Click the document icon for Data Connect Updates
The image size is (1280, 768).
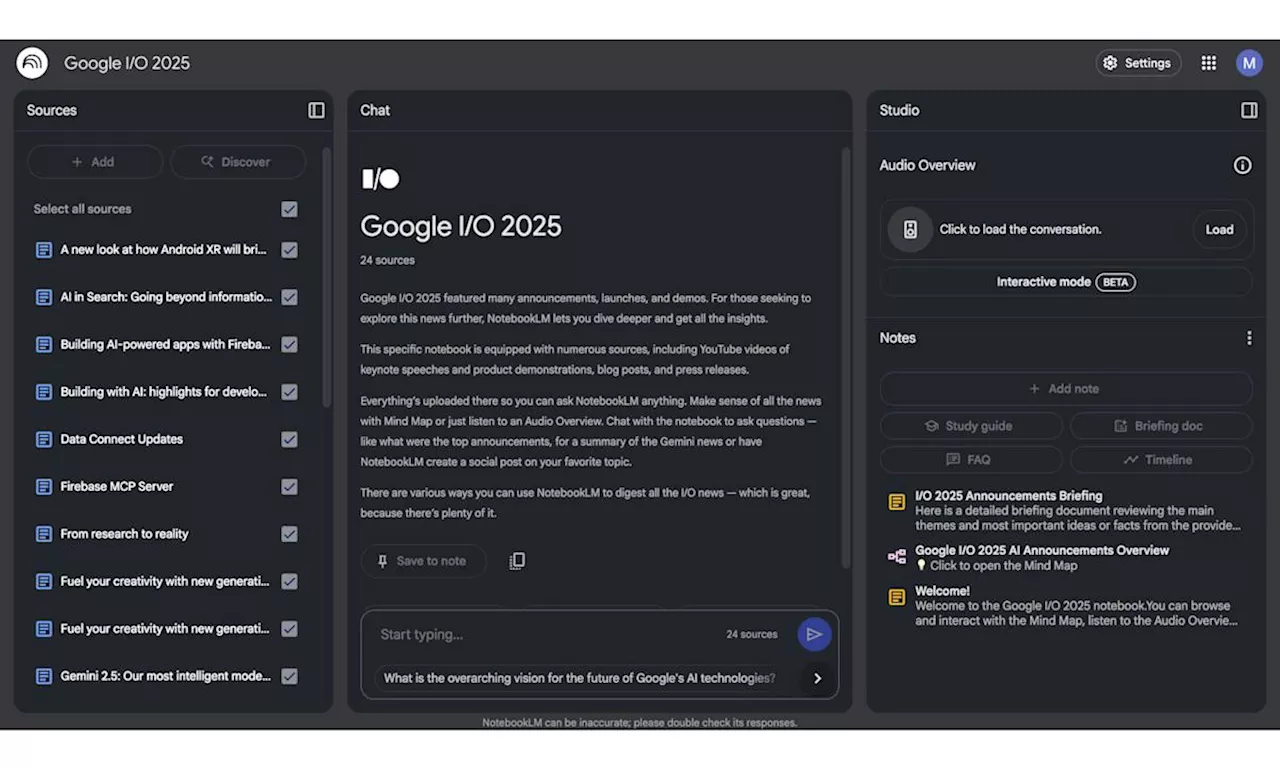(44, 439)
